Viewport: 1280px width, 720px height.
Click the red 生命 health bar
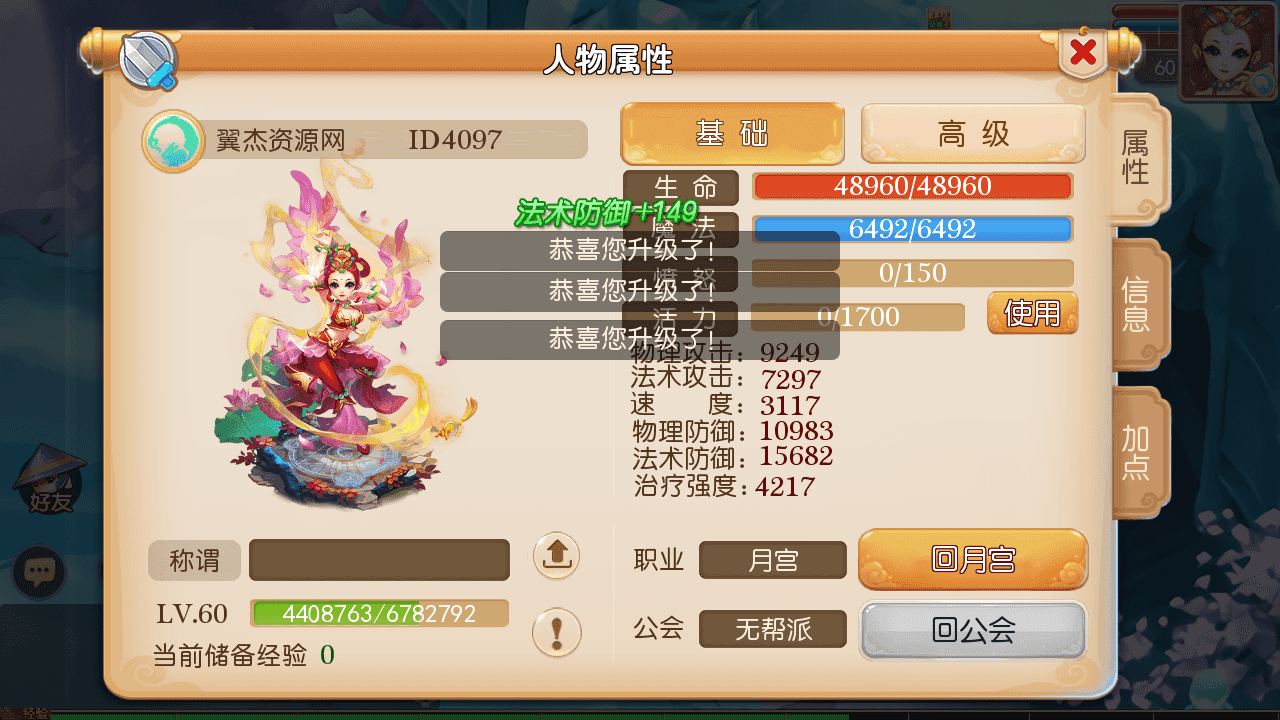click(912, 186)
